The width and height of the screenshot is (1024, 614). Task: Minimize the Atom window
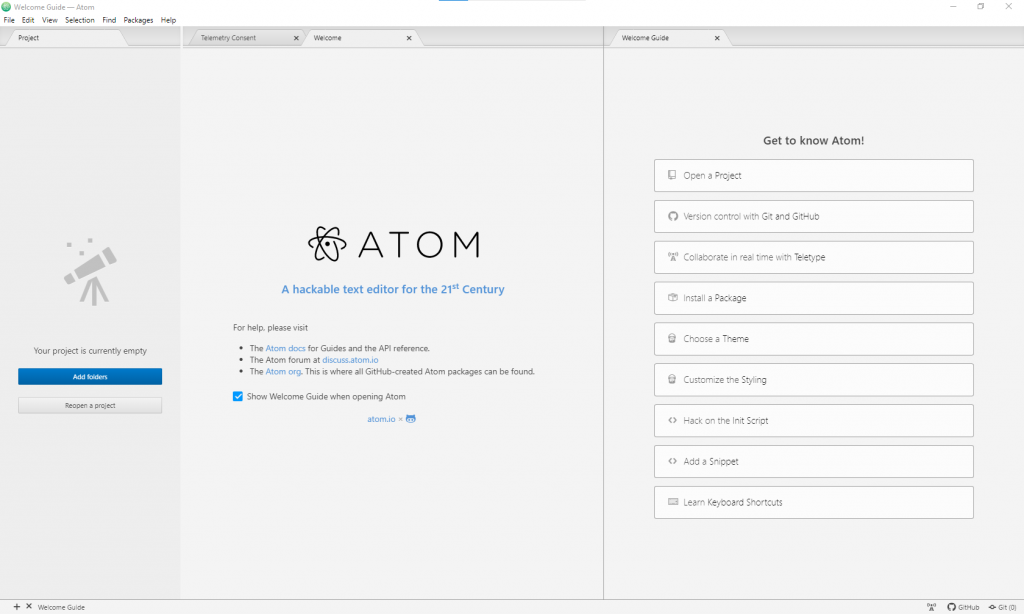click(953, 7)
